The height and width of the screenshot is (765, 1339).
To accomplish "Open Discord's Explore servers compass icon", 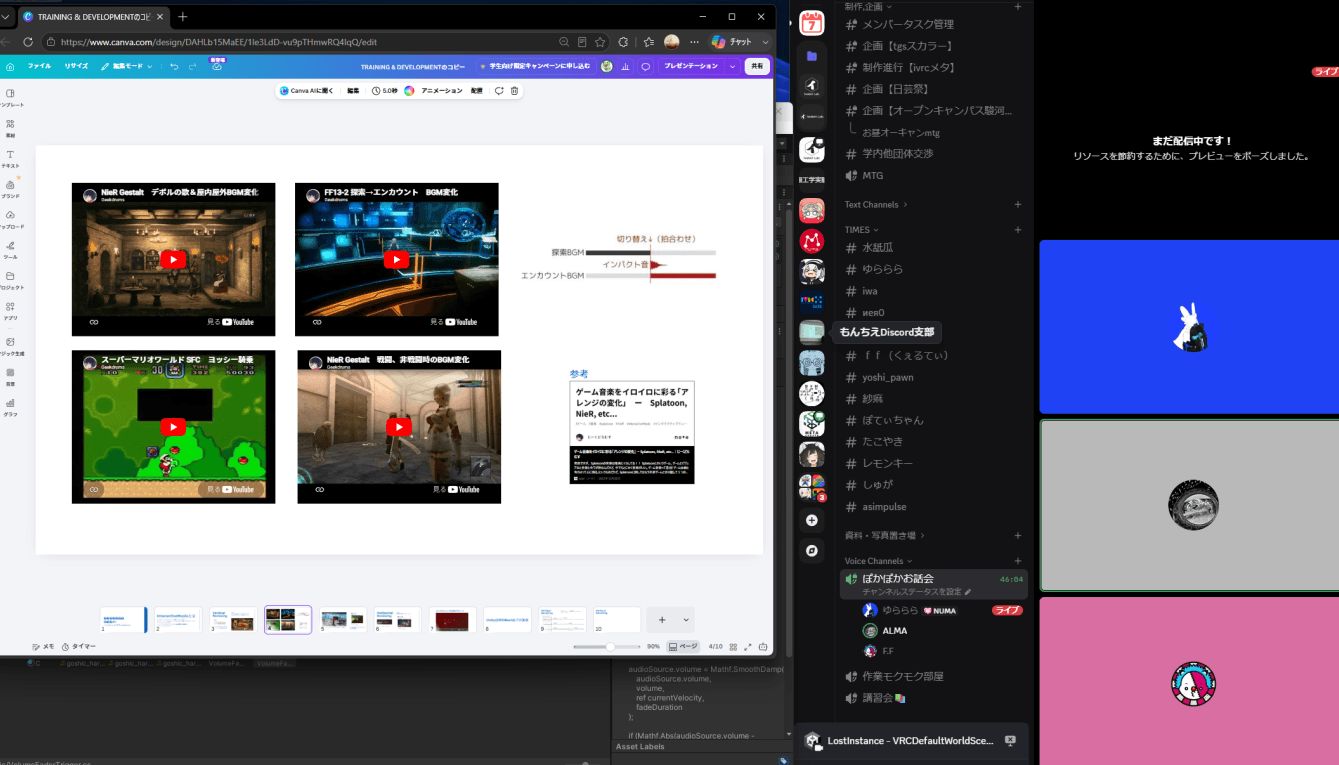I will pyautogui.click(x=812, y=550).
